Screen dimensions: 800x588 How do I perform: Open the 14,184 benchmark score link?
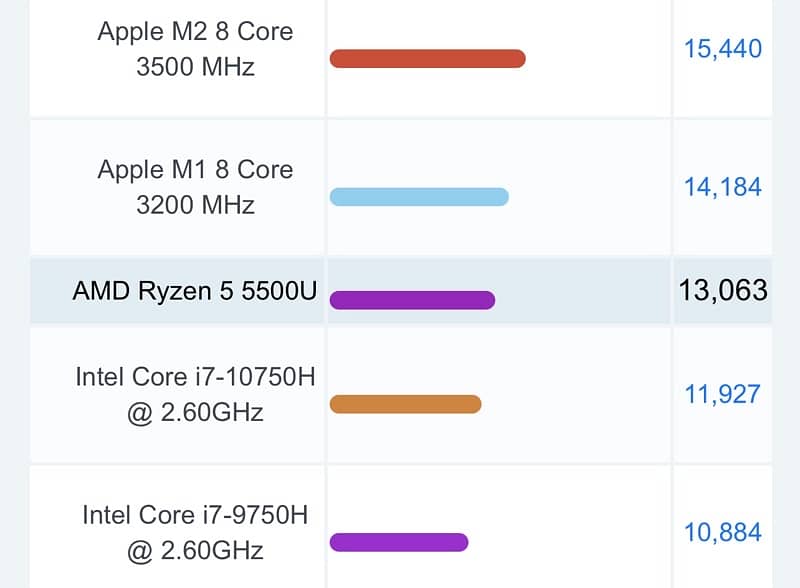pyautogui.click(x=722, y=187)
